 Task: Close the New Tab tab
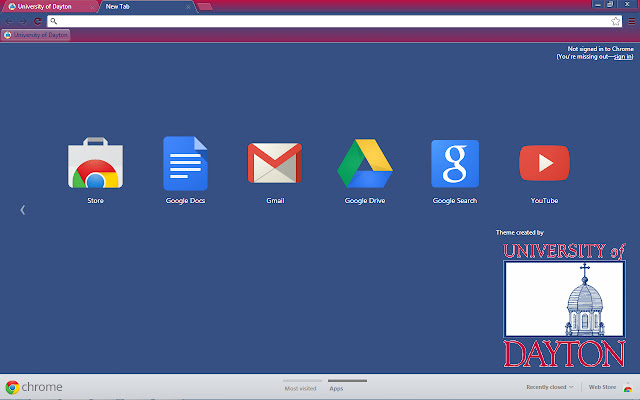188,7
